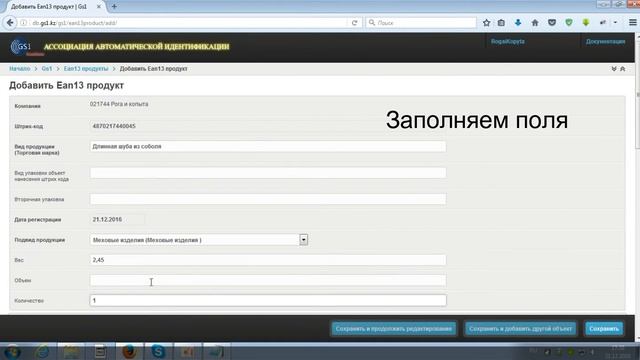Open the green shield extension

(x=569, y=23)
